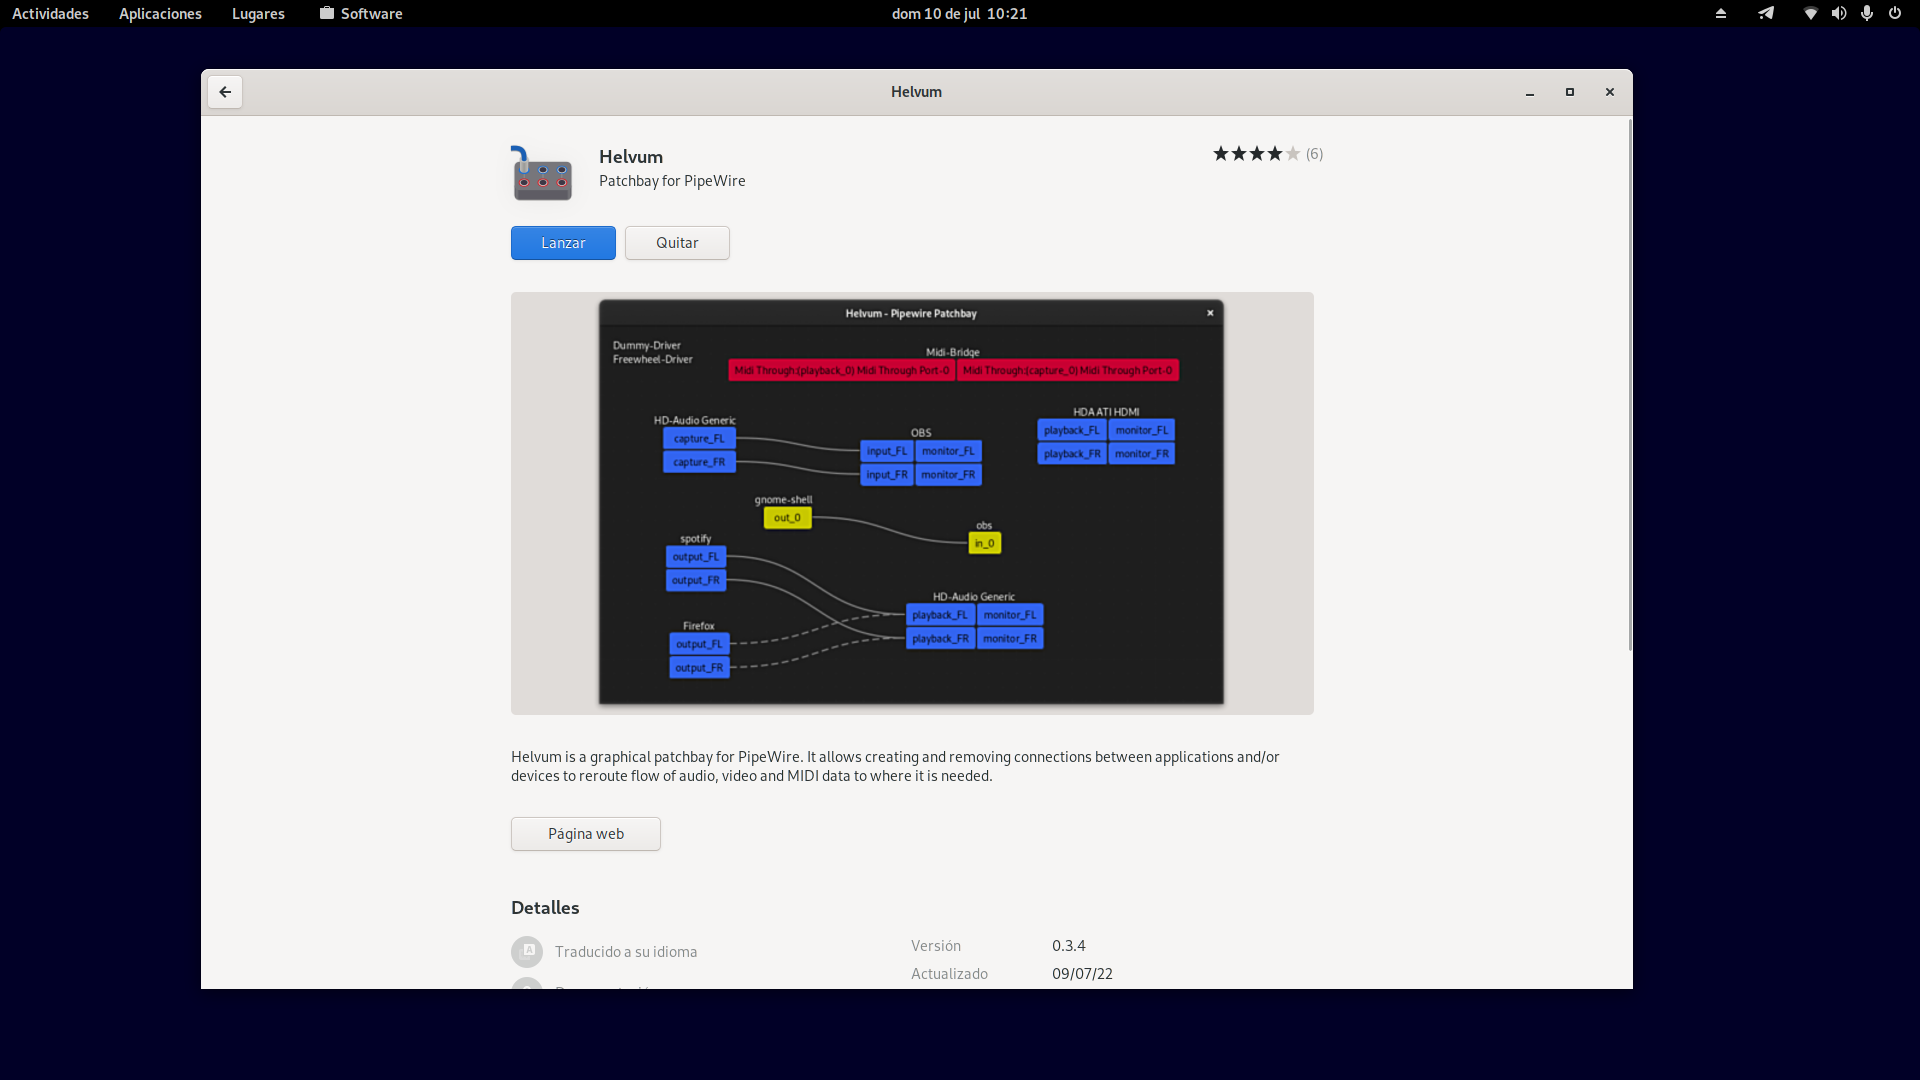This screenshot has width=1920, height=1080.
Task: Open the Aplicaciones menu
Action: [160, 14]
